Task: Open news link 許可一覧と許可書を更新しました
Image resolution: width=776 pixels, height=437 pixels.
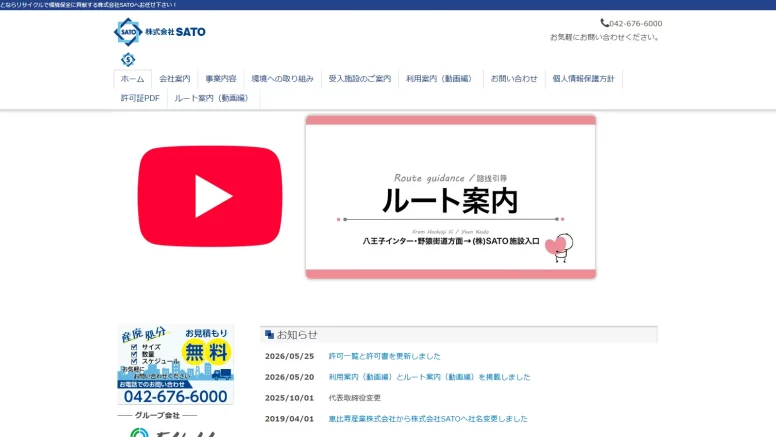Action: coord(385,356)
